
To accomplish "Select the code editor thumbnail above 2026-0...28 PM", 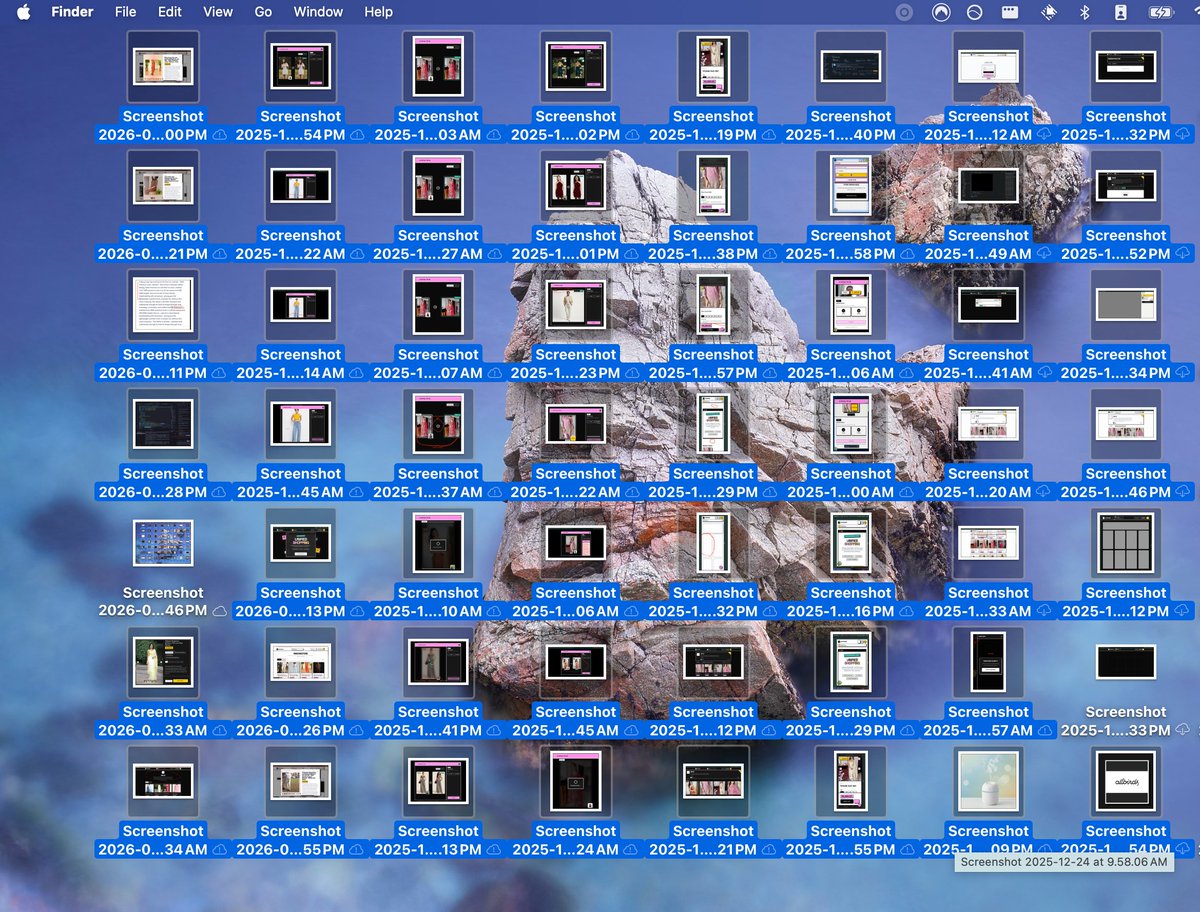I will click(163, 423).
